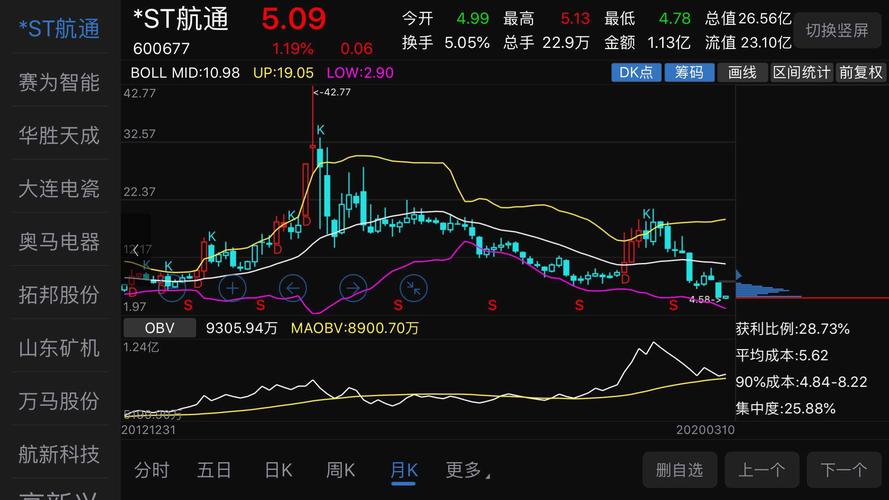Tap the stock code 600677

[161, 49]
